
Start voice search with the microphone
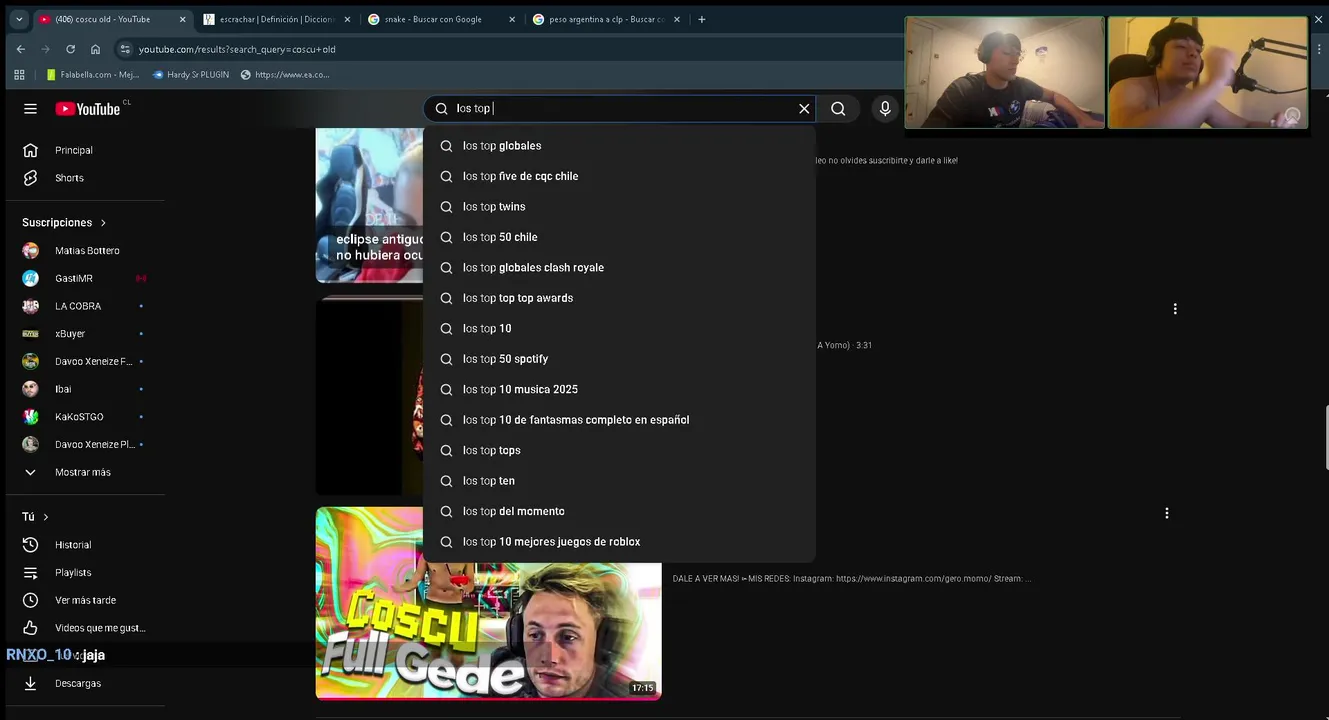885,109
